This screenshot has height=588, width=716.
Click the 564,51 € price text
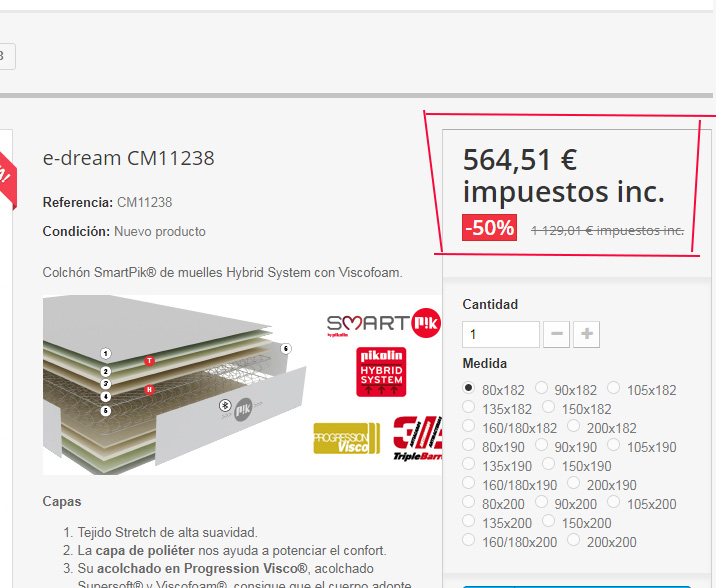click(x=520, y=160)
